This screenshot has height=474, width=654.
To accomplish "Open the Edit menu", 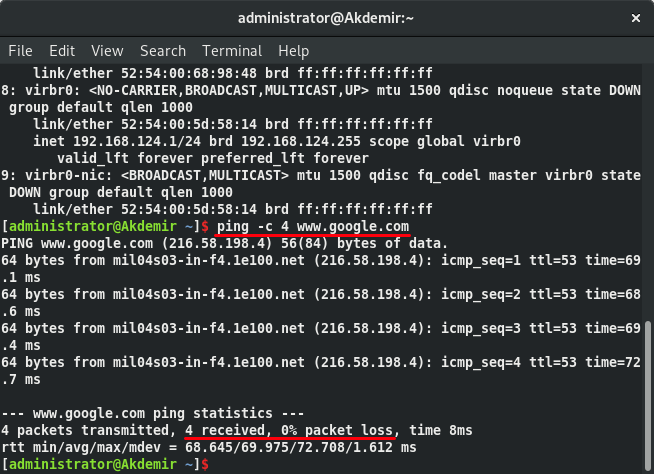I will point(62,50).
